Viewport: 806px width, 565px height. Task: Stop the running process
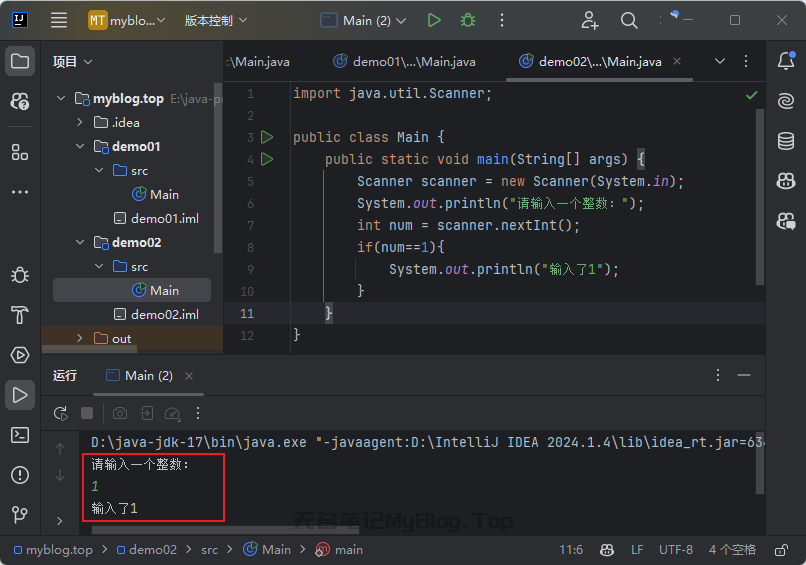tap(87, 413)
